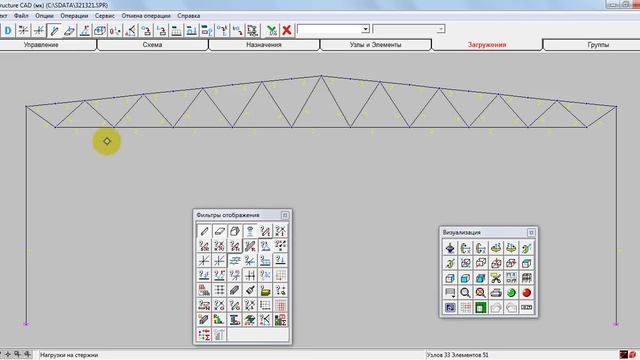Click the yellow folder filter icon

point(265,290)
